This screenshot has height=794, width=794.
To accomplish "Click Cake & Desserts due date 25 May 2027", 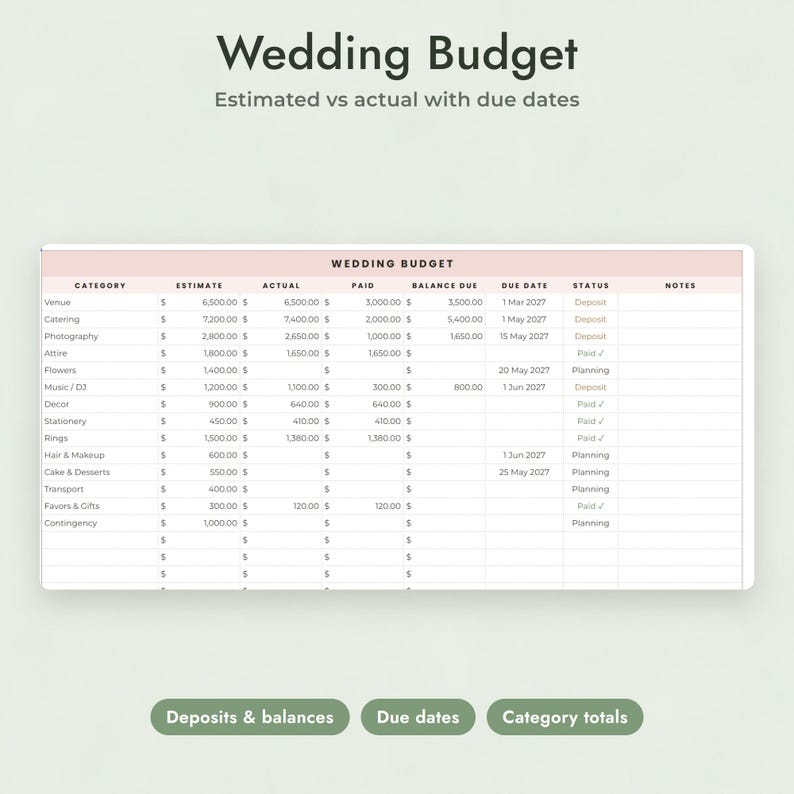I will click(524, 472).
